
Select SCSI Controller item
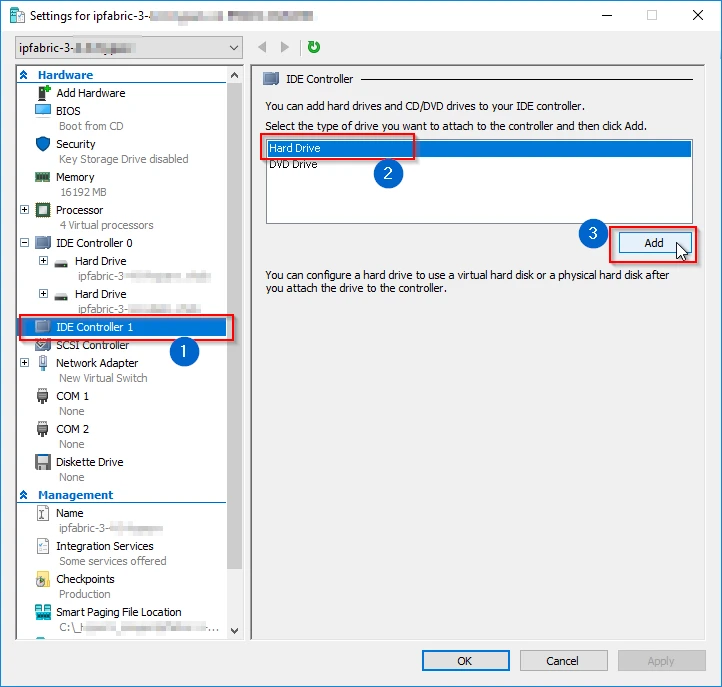92,345
